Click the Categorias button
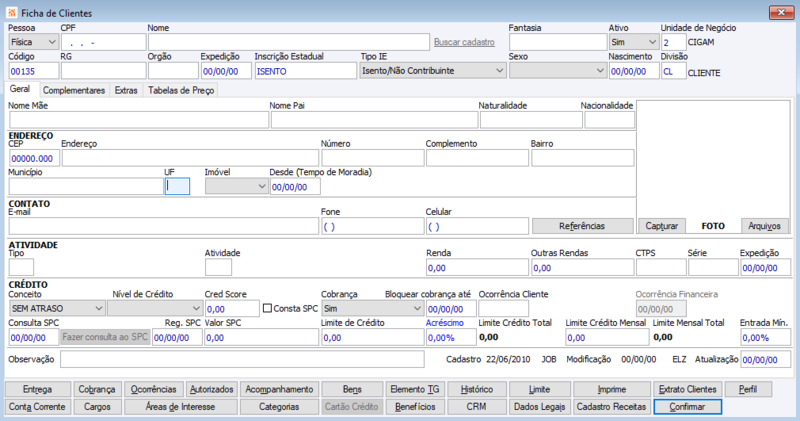This screenshot has height=421, width=800. click(x=279, y=407)
